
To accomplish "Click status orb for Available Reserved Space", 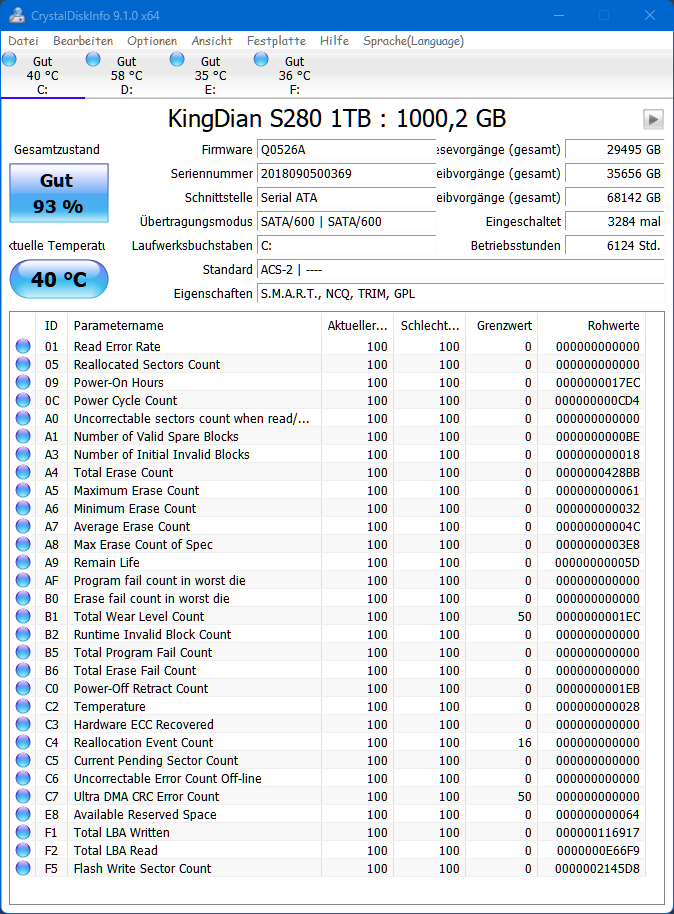I will click(23, 814).
